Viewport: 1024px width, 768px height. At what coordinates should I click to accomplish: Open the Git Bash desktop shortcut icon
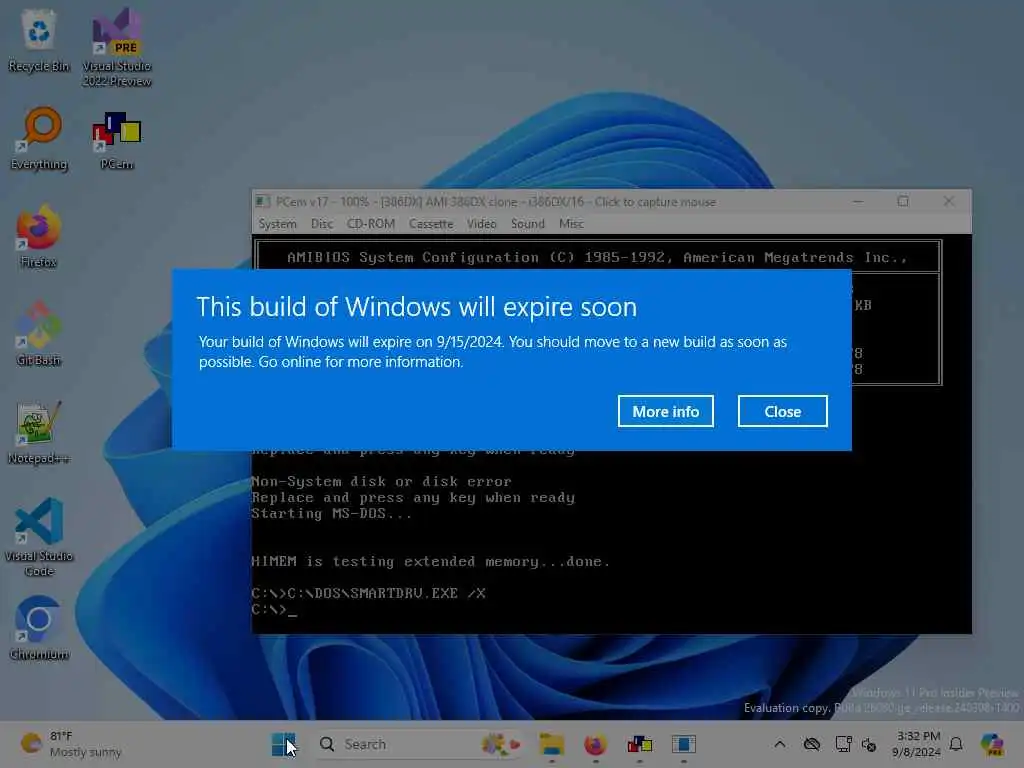[x=39, y=334]
